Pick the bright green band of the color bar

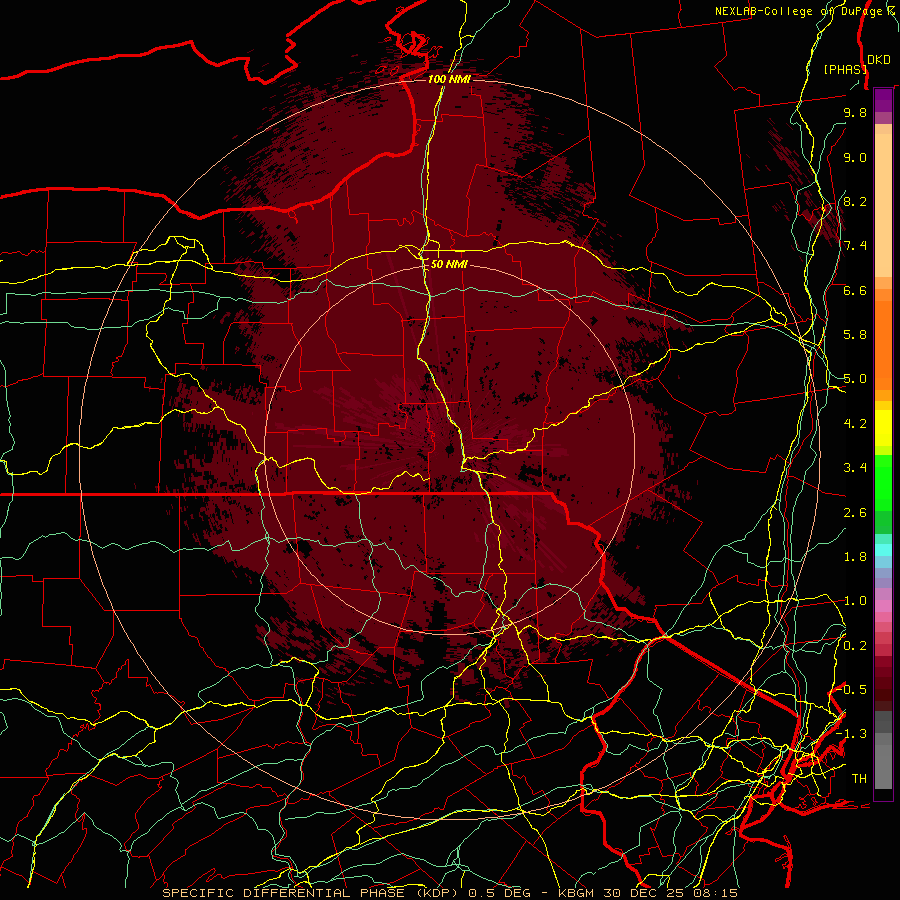pos(883,482)
